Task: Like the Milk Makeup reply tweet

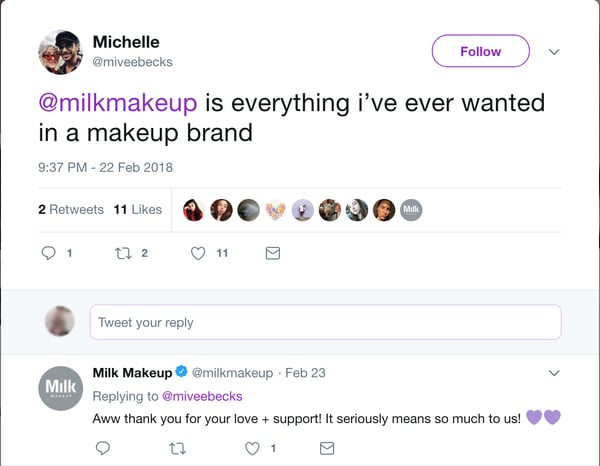Action: [x=251, y=449]
